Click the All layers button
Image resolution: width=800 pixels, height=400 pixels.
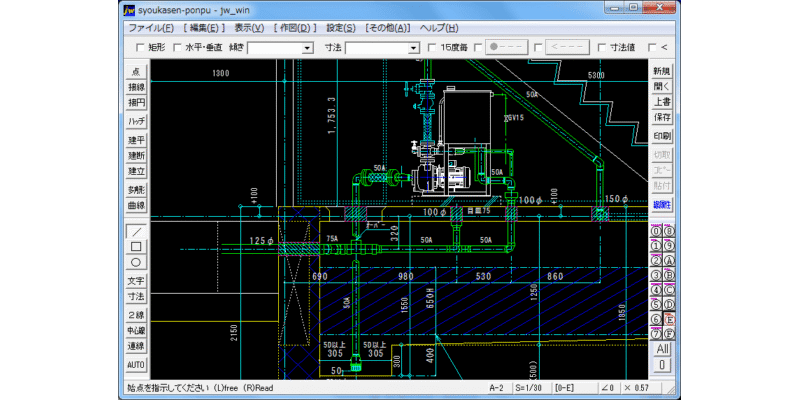click(x=663, y=349)
